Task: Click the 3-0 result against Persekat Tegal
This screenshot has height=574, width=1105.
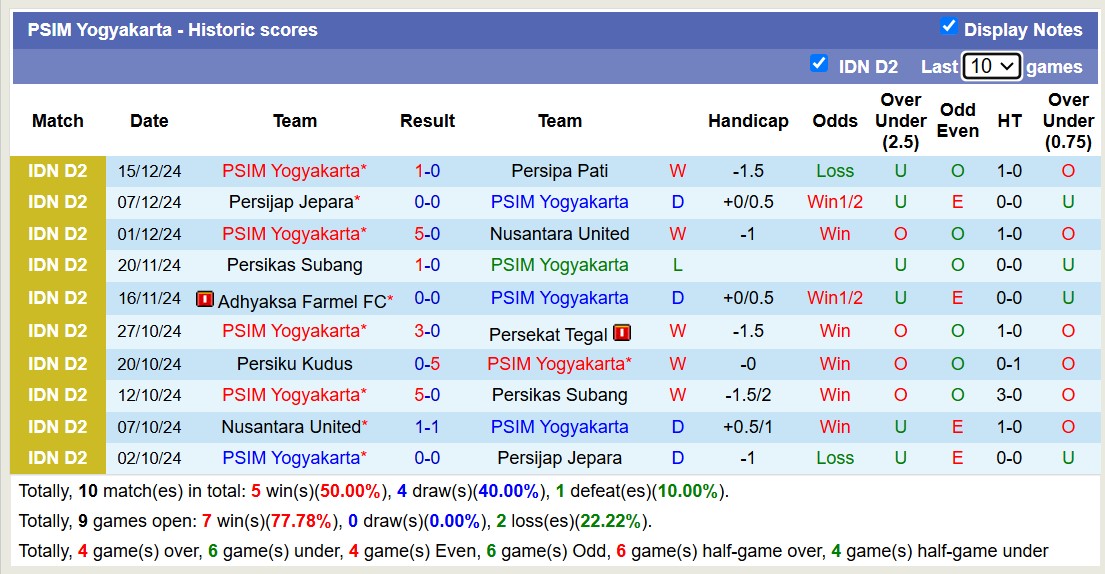Action: pyautogui.click(x=427, y=331)
